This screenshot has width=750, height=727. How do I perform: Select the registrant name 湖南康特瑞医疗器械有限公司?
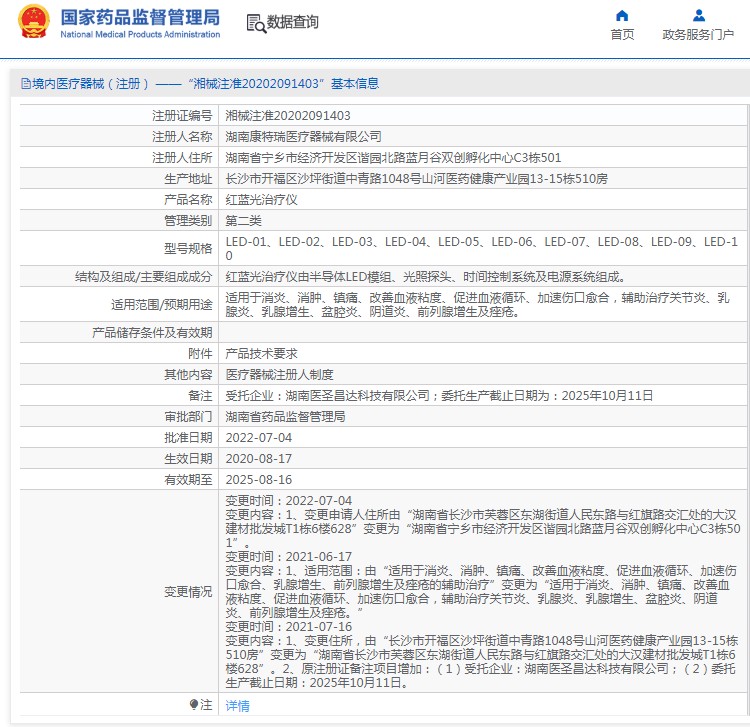click(x=303, y=136)
